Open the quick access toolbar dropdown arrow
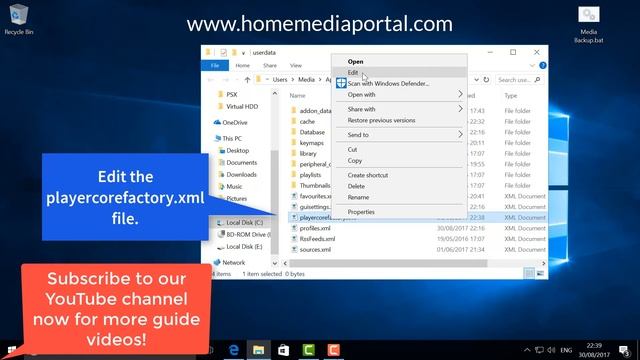 coord(243,53)
